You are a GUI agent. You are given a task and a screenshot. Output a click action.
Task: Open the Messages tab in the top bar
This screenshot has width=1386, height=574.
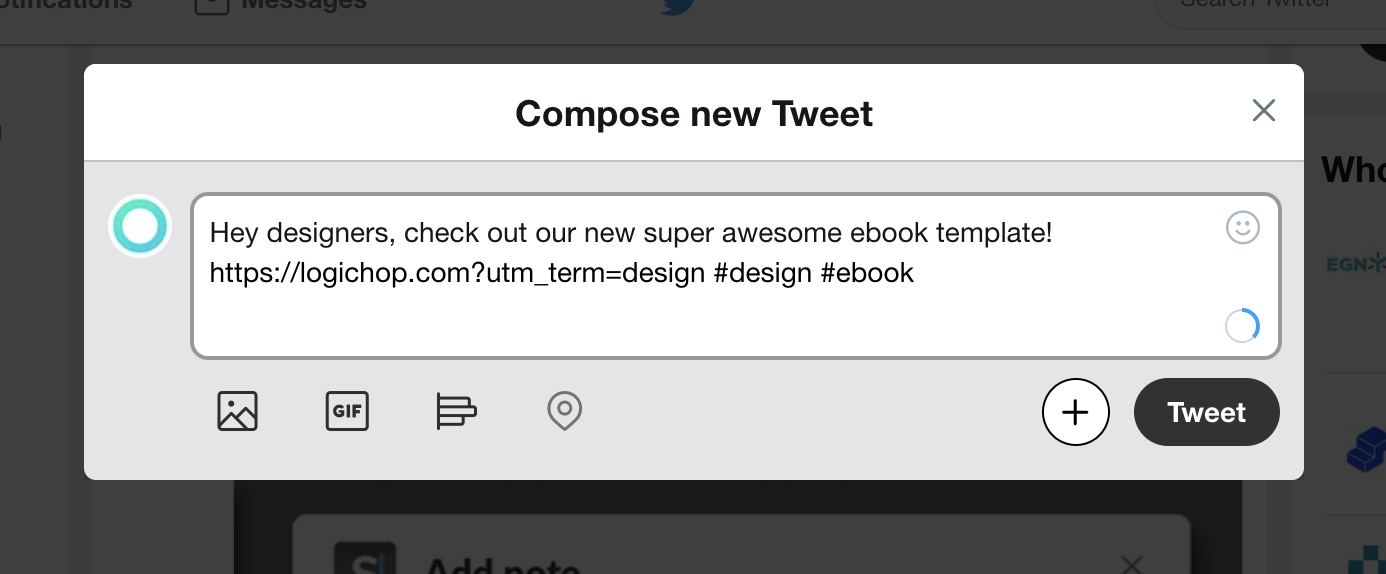tap(281, 5)
